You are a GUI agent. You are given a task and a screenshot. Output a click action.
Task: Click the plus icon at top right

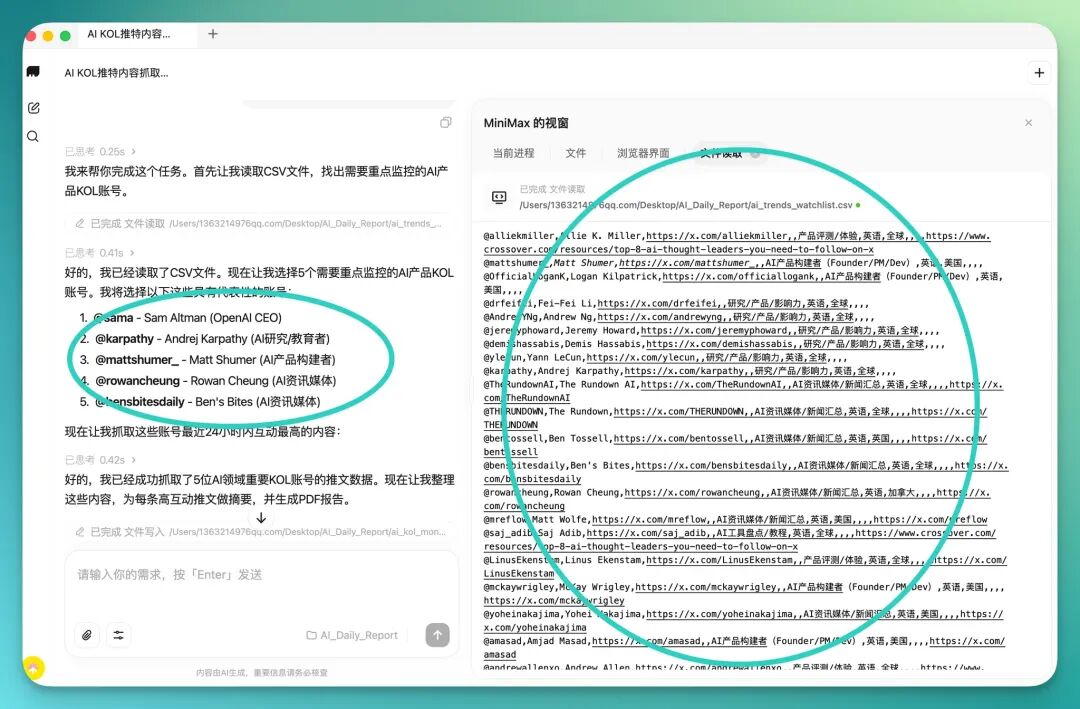tap(1039, 72)
